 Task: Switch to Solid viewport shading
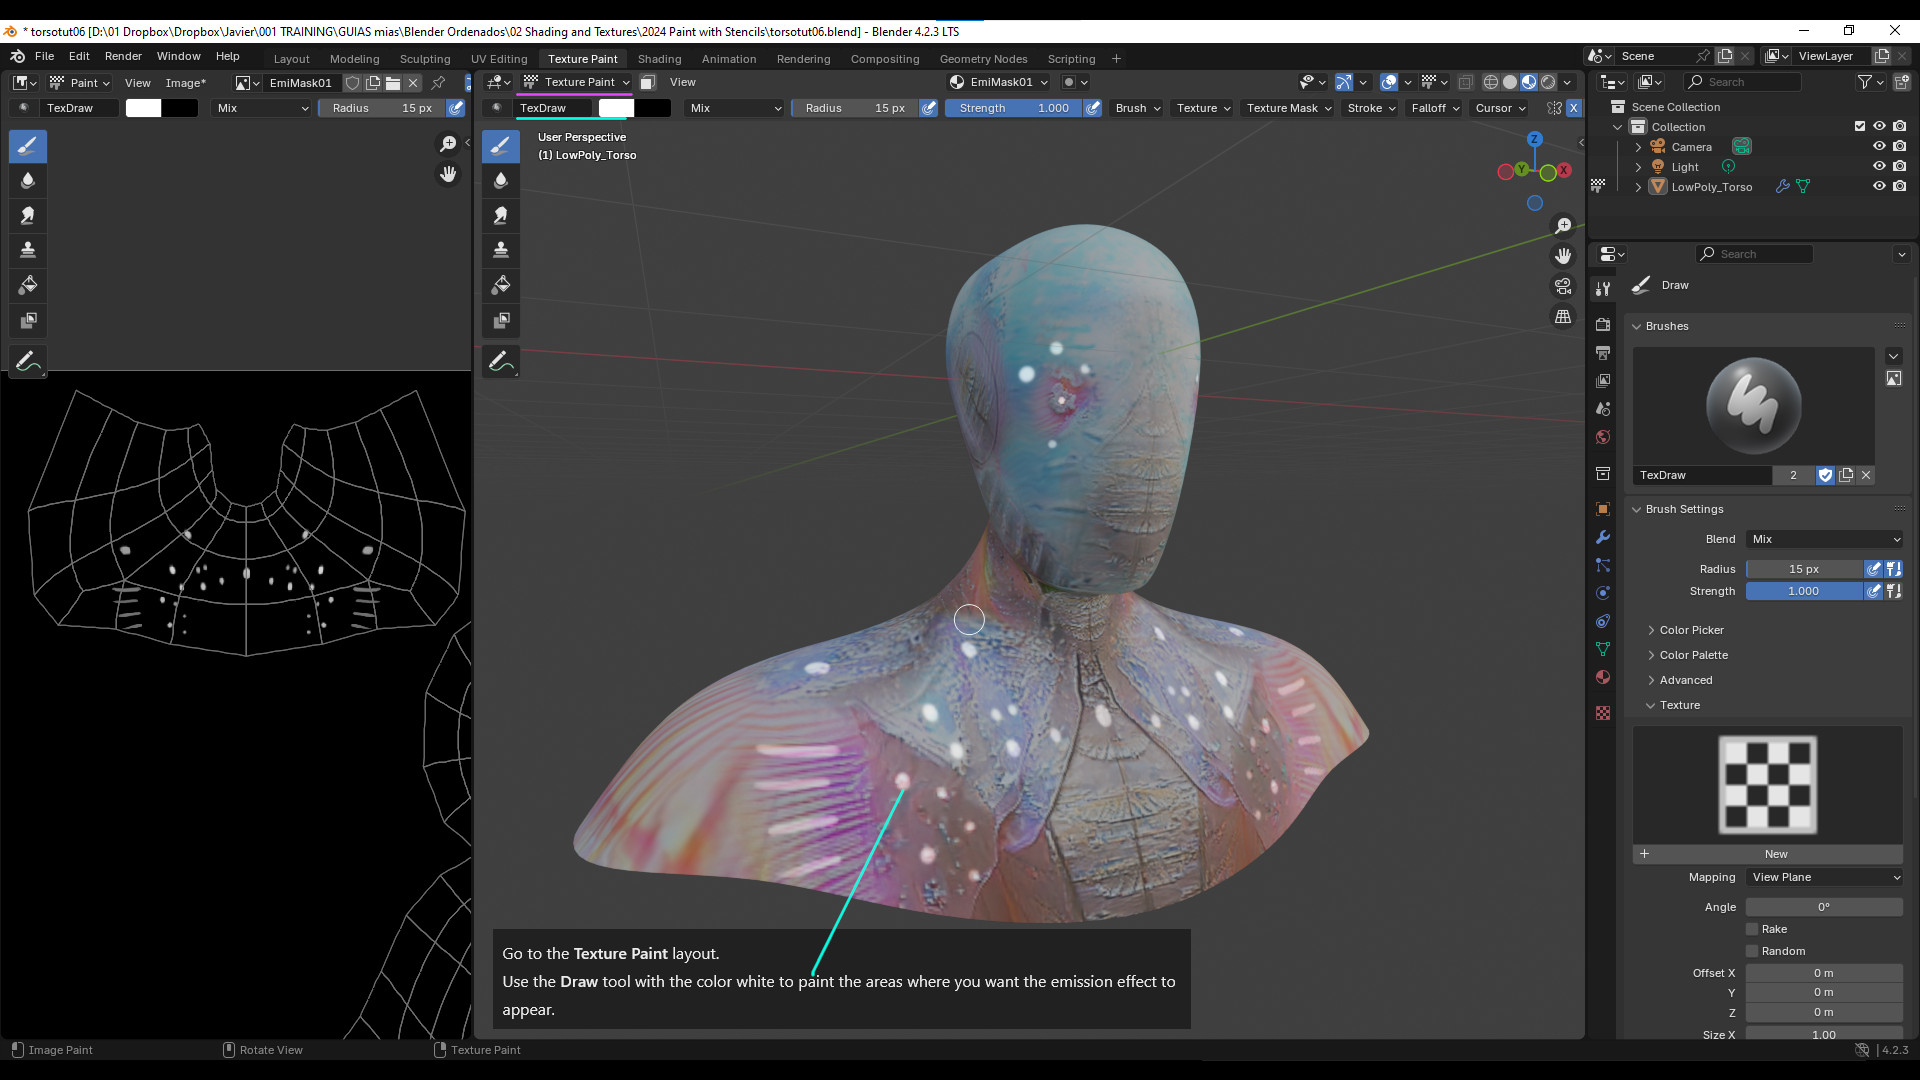pyautogui.click(x=1510, y=82)
